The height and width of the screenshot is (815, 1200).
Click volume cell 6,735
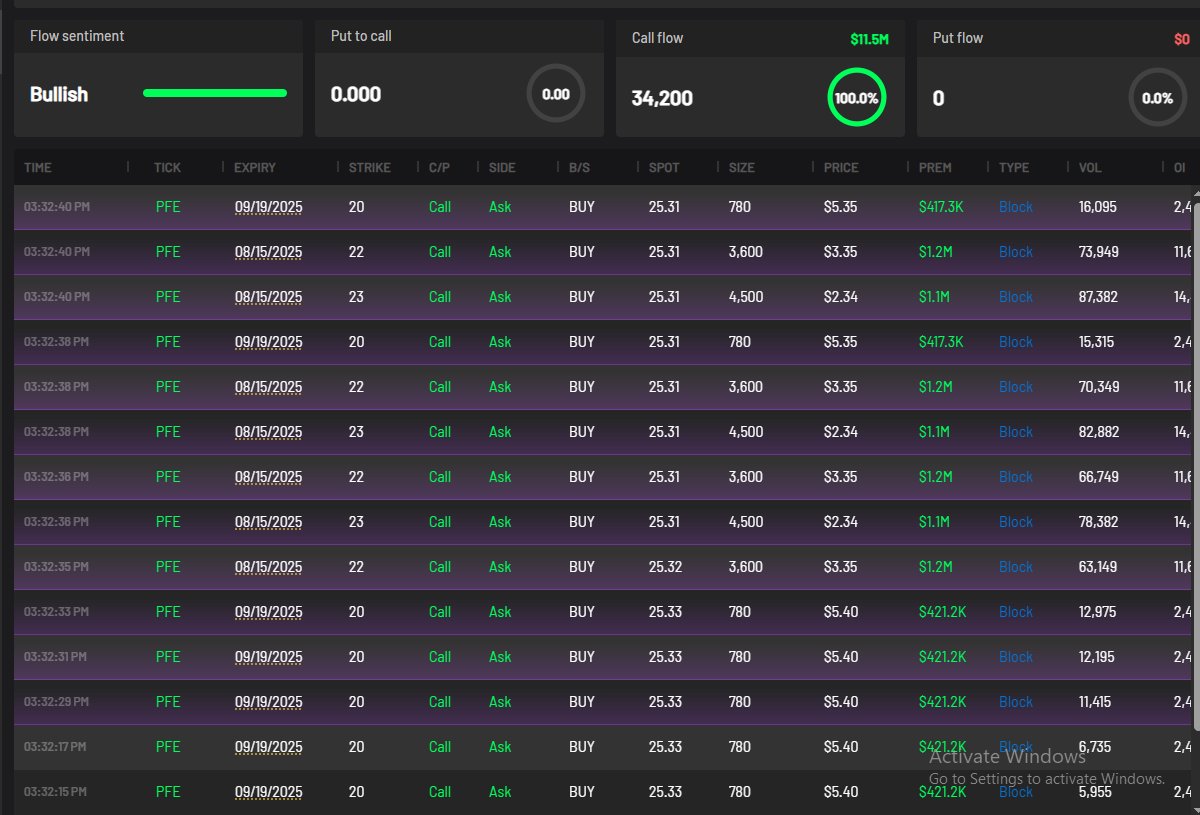tap(1095, 747)
